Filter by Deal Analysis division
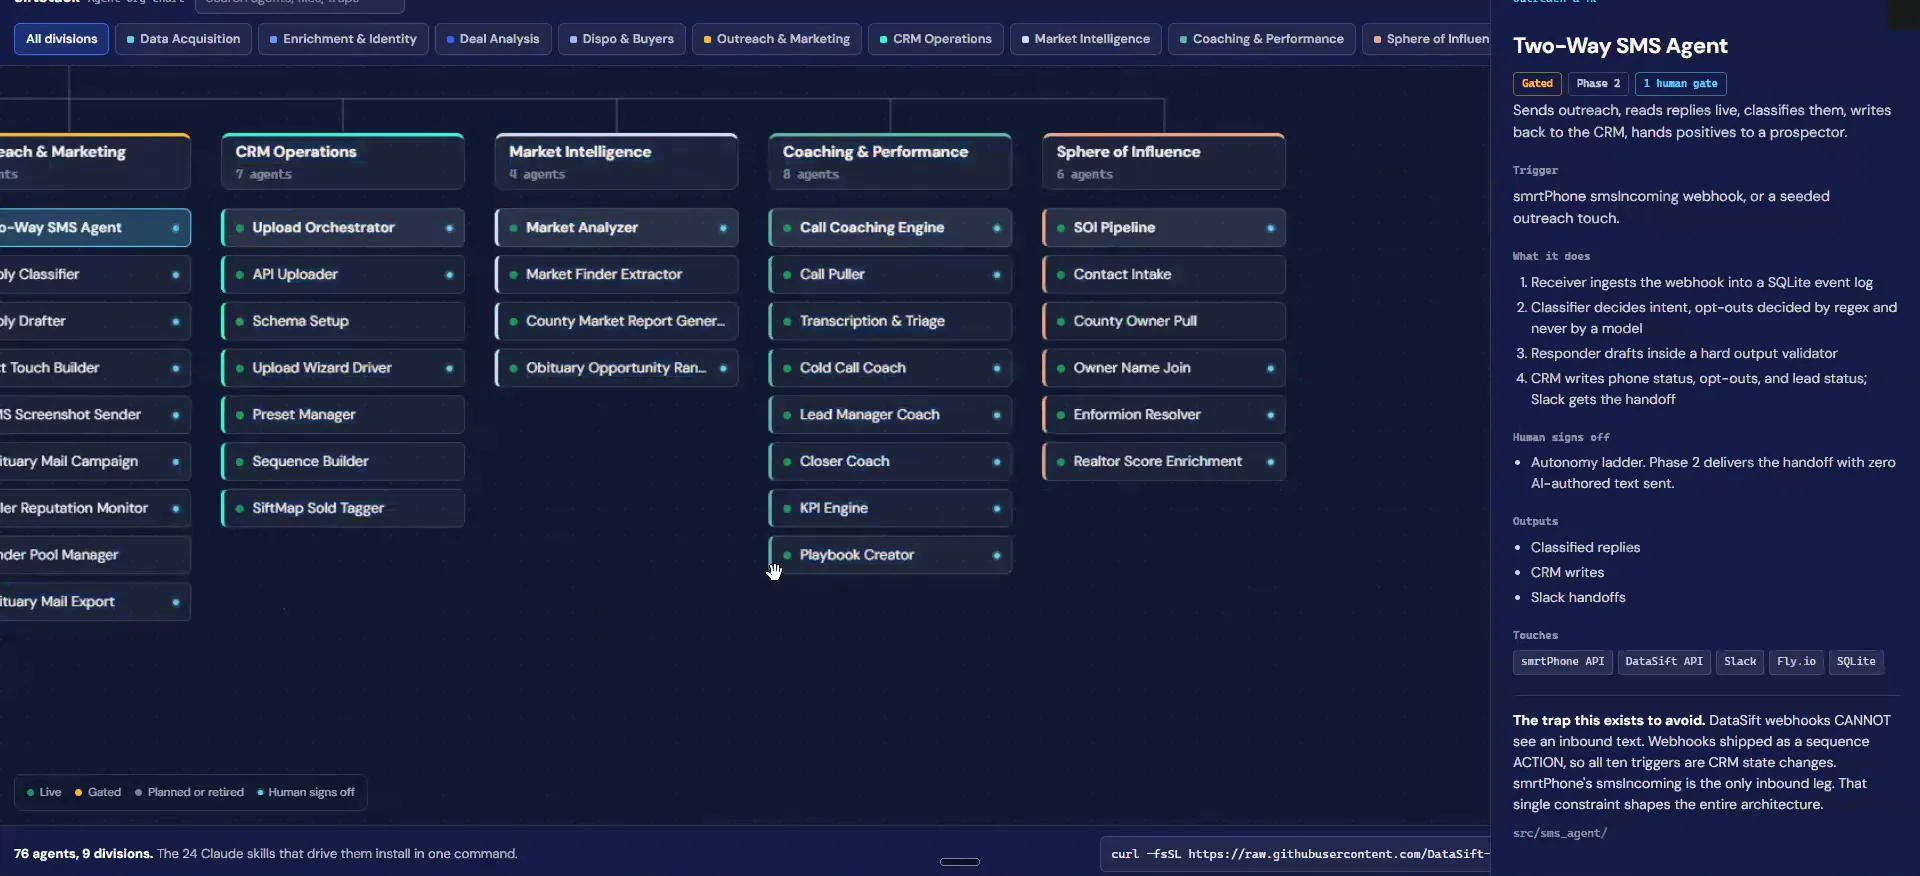Viewport: 1920px width, 876px height. coord(492,39)
